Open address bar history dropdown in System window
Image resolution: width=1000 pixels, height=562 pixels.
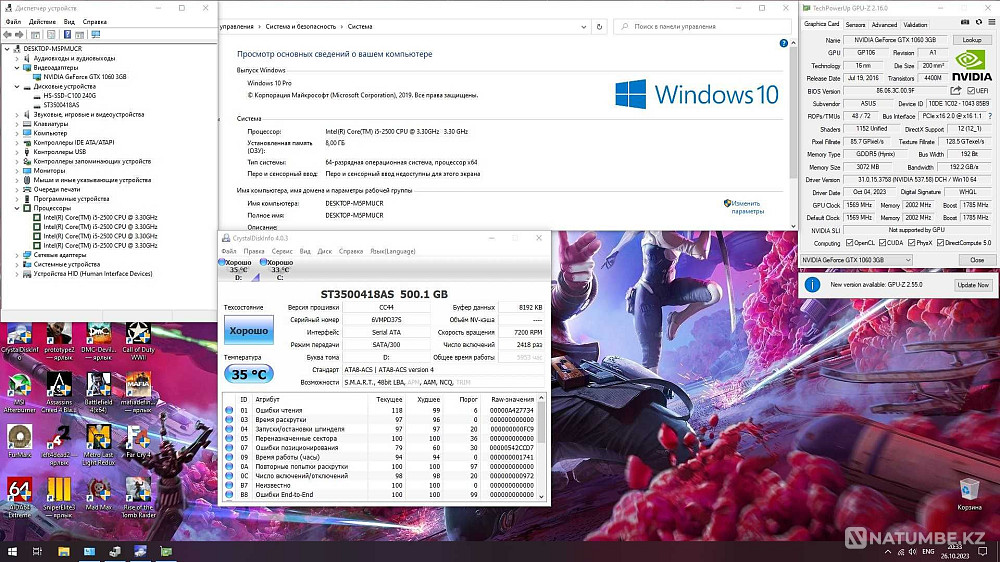point(583,27)
